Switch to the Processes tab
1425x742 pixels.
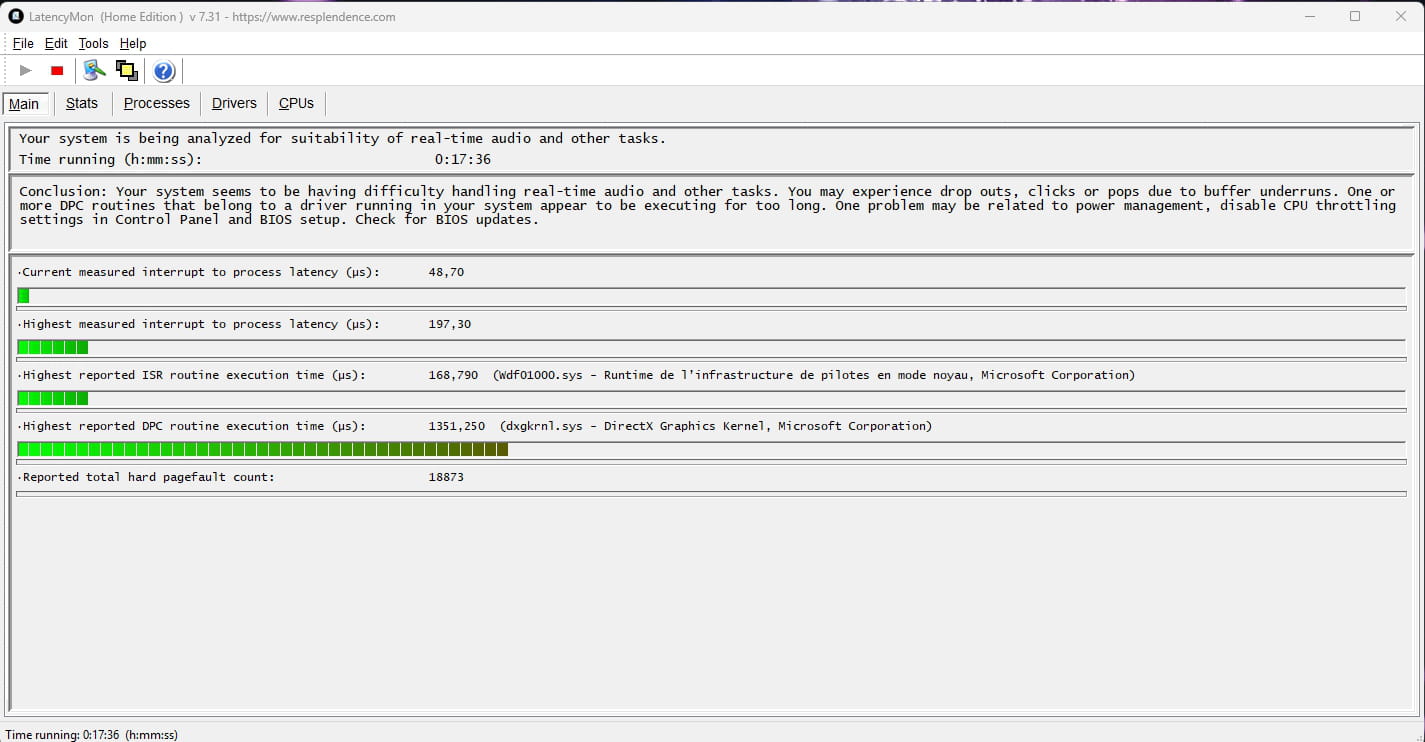pyautogui.click(x=157, y=103)
